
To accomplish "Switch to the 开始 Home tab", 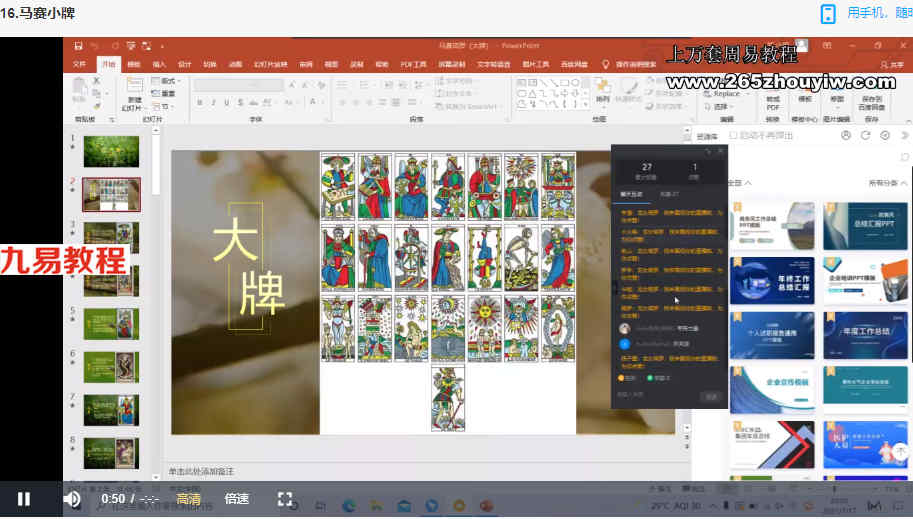I will (x=109, y=64).
